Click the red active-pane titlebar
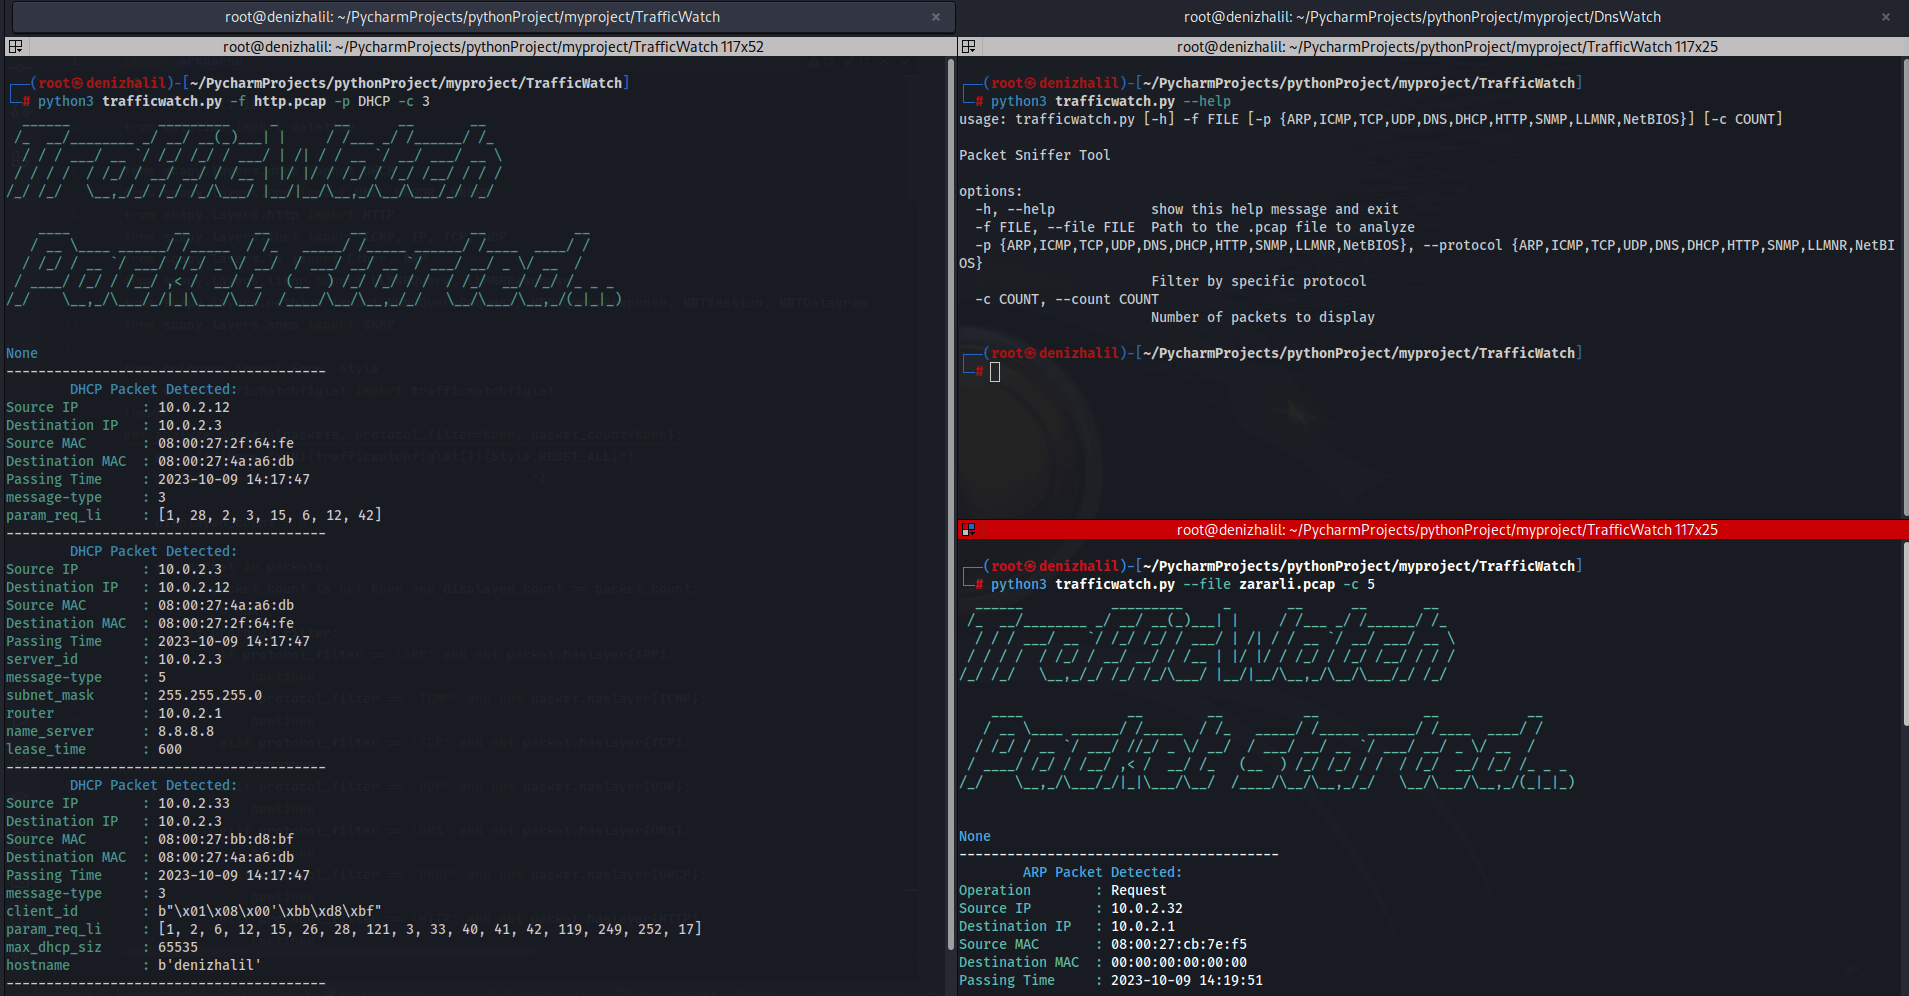The image size is (1909, 996). [1446, 529]
